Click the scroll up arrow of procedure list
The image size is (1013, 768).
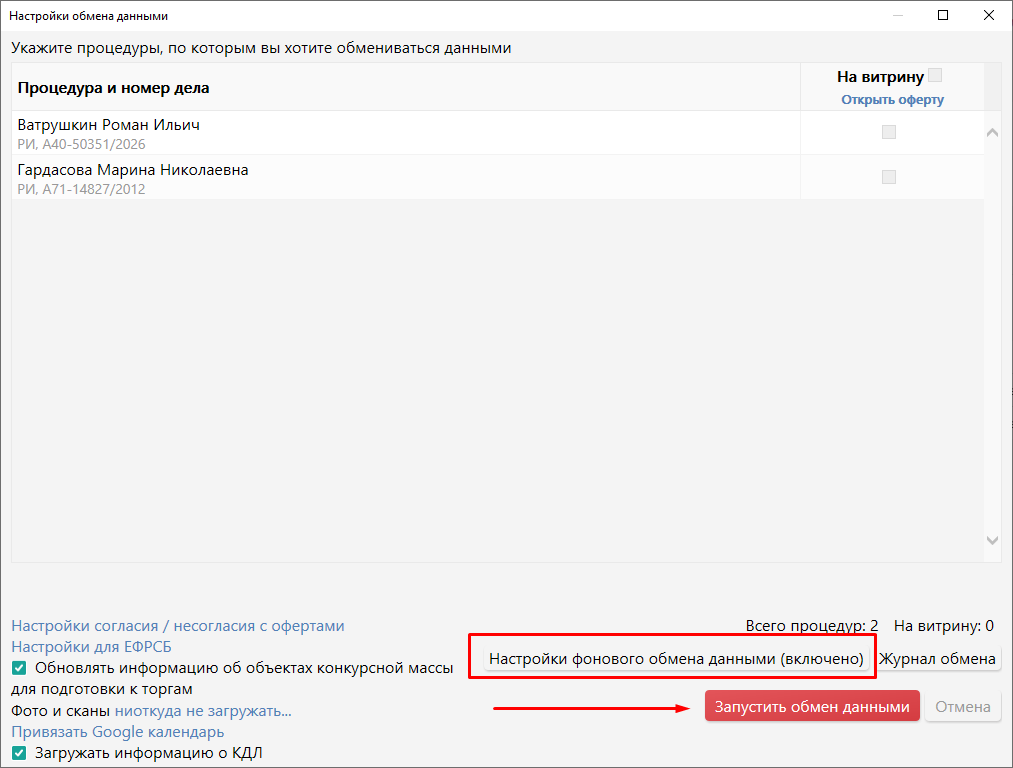click(992, 133)
